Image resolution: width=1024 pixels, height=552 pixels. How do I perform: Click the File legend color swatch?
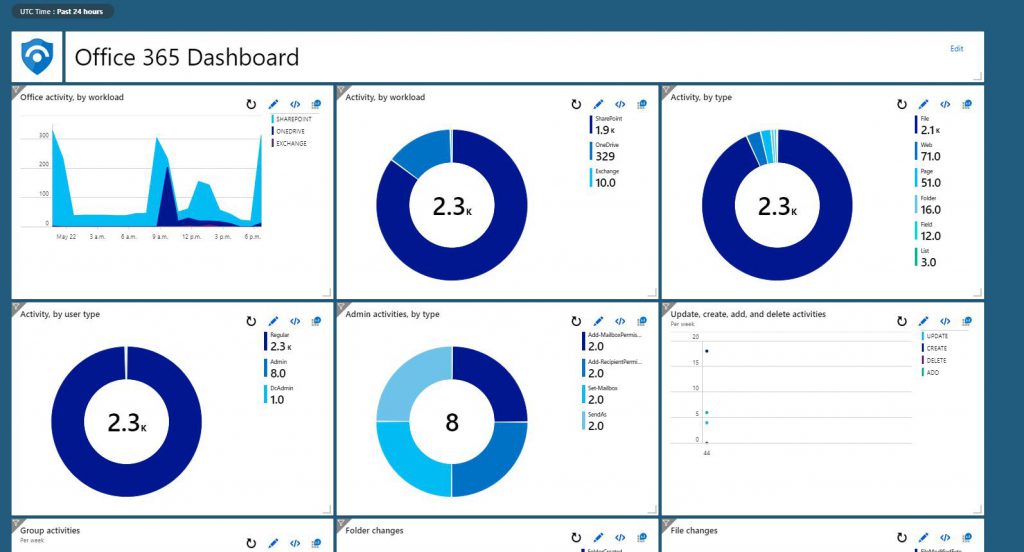point(914,124)
